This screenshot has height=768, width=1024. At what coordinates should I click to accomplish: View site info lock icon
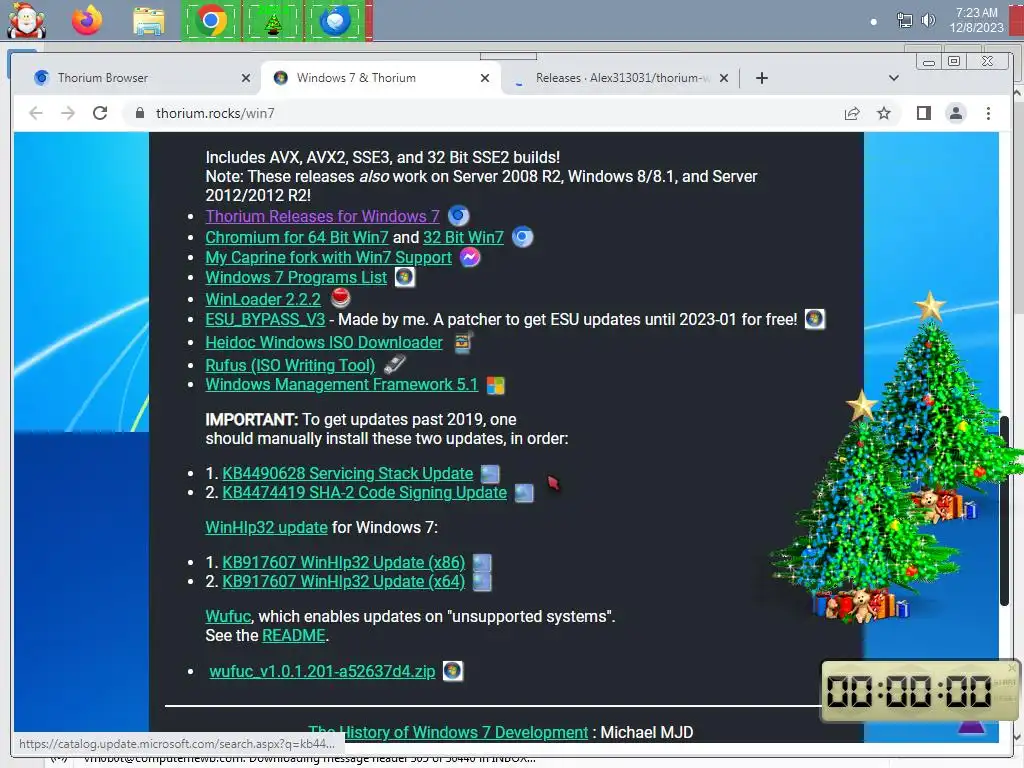[140, 113]
